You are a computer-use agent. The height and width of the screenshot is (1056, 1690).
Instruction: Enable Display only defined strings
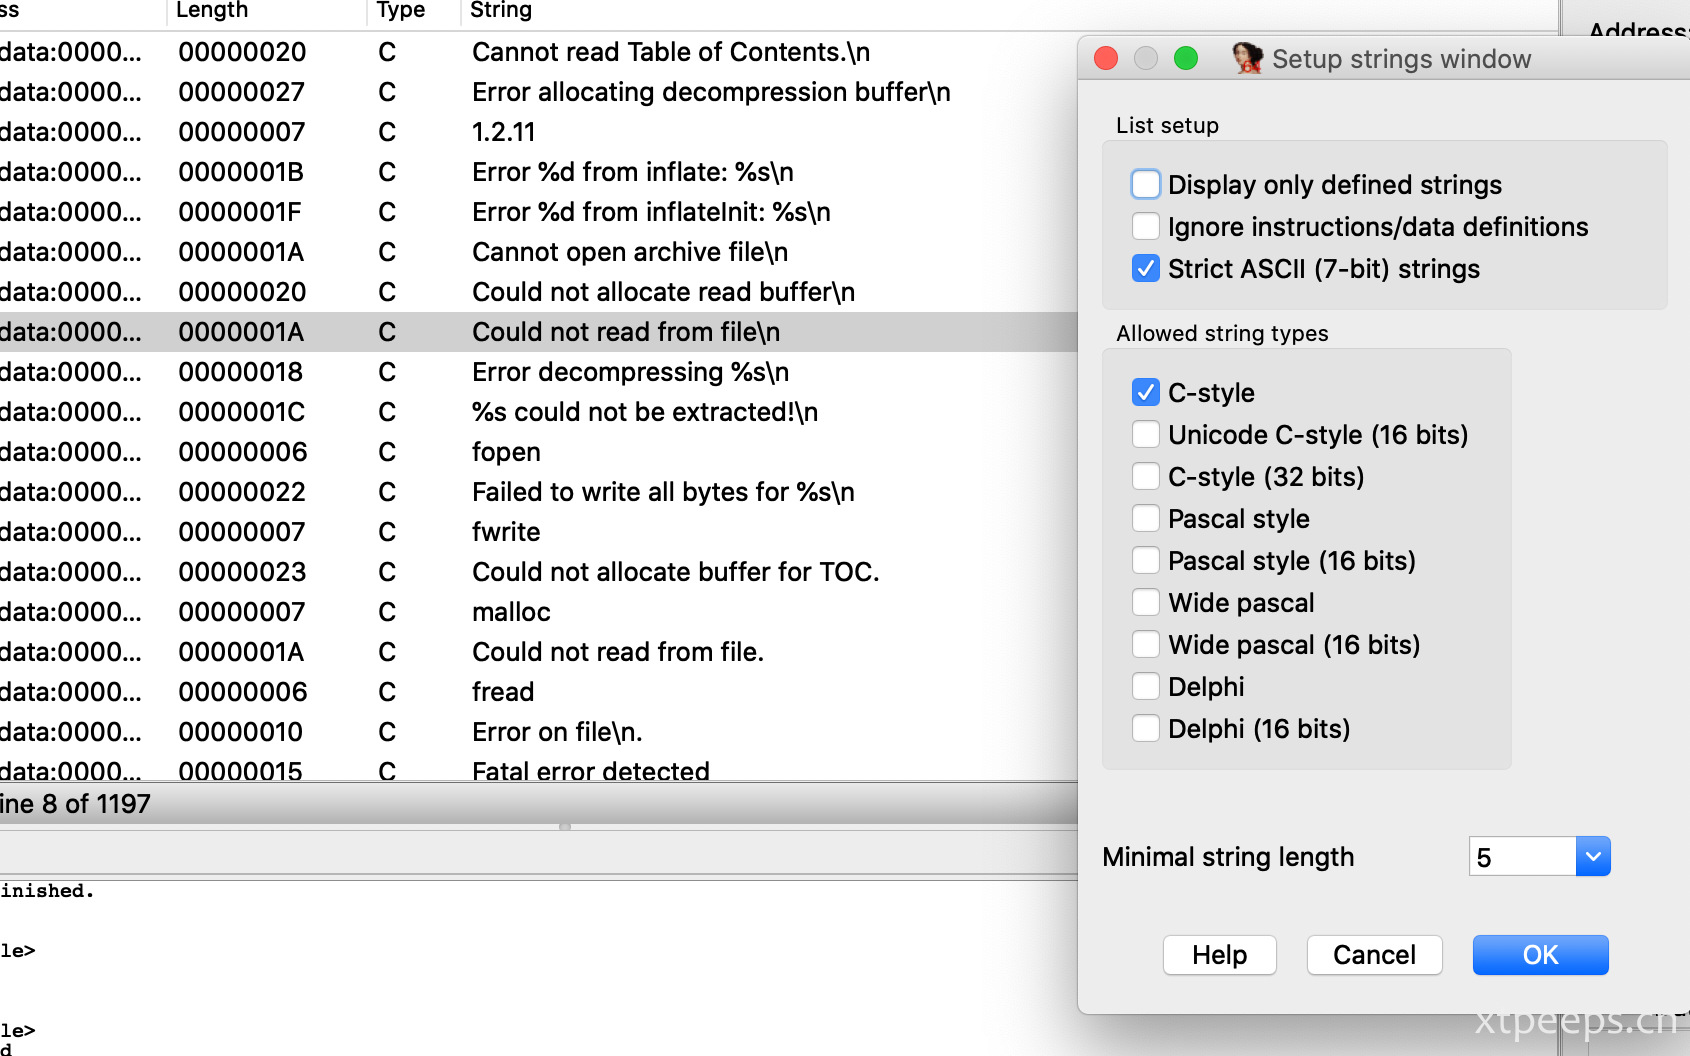pyautogui.click(x=1146, y=184)
